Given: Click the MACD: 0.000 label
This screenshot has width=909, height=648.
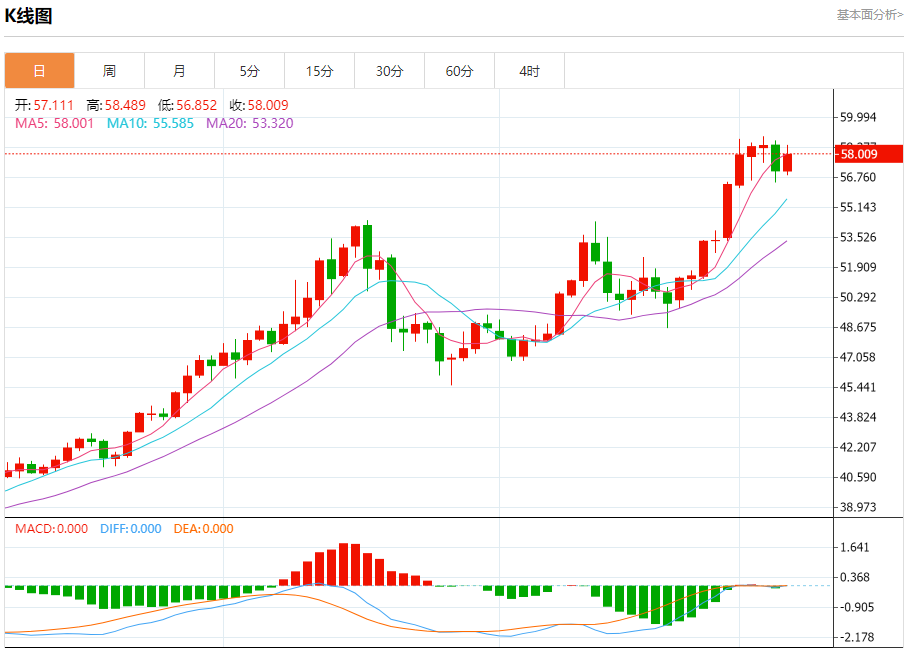Looking at the screenshot, I should [x=51, y=529].
